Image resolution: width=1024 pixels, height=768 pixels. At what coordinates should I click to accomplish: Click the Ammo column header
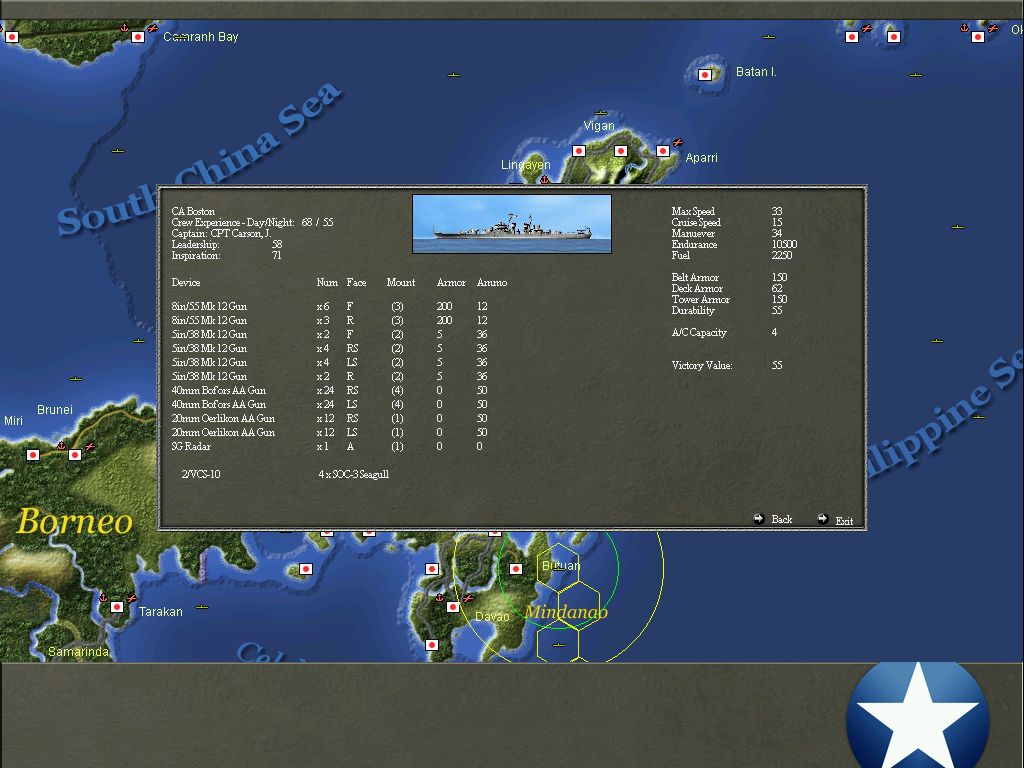pyautogui.click(x=492, y=282)
